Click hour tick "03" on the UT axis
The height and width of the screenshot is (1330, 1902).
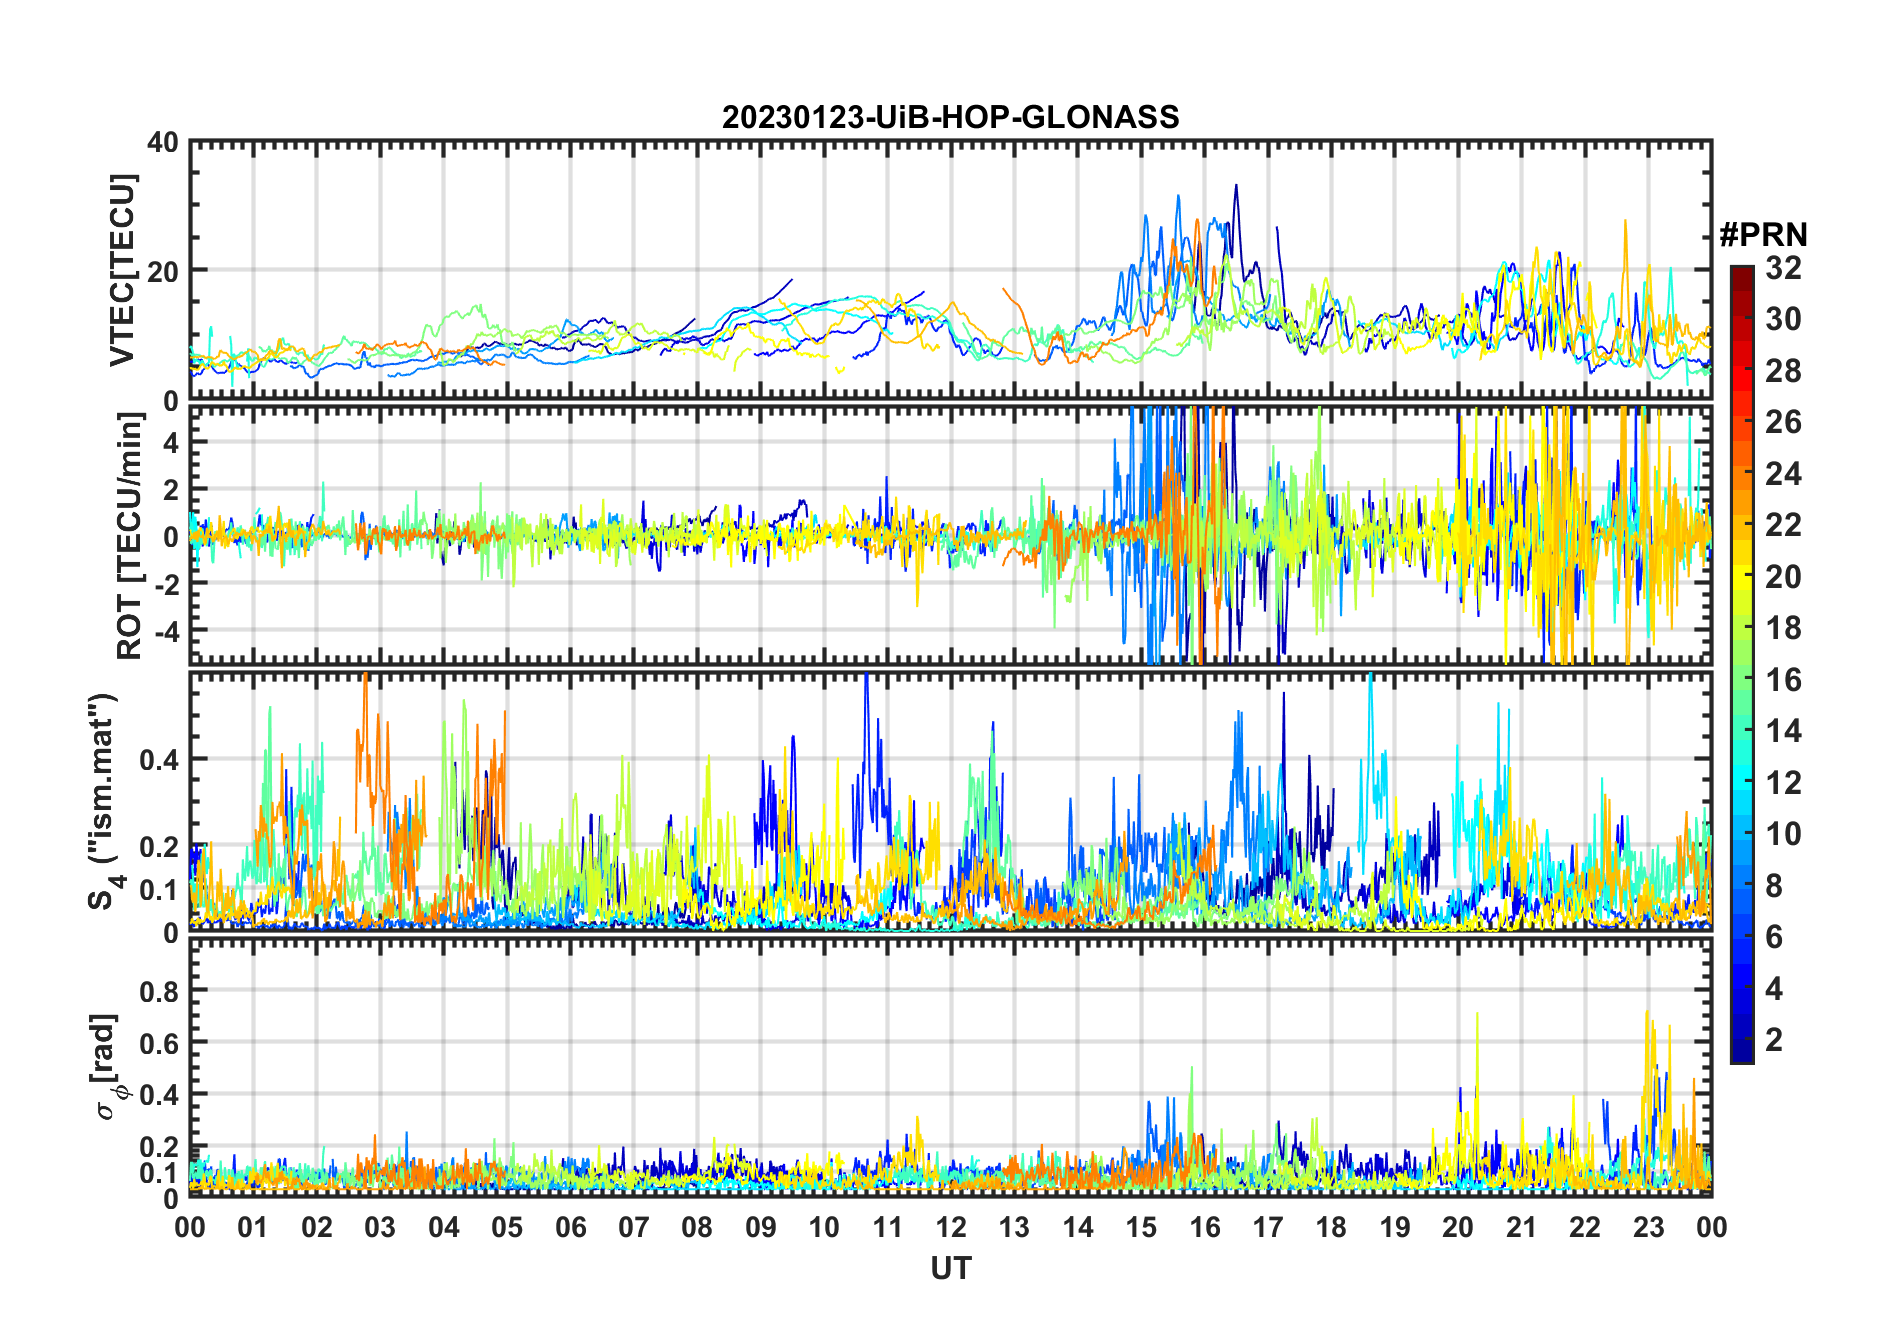(380, 1227)
